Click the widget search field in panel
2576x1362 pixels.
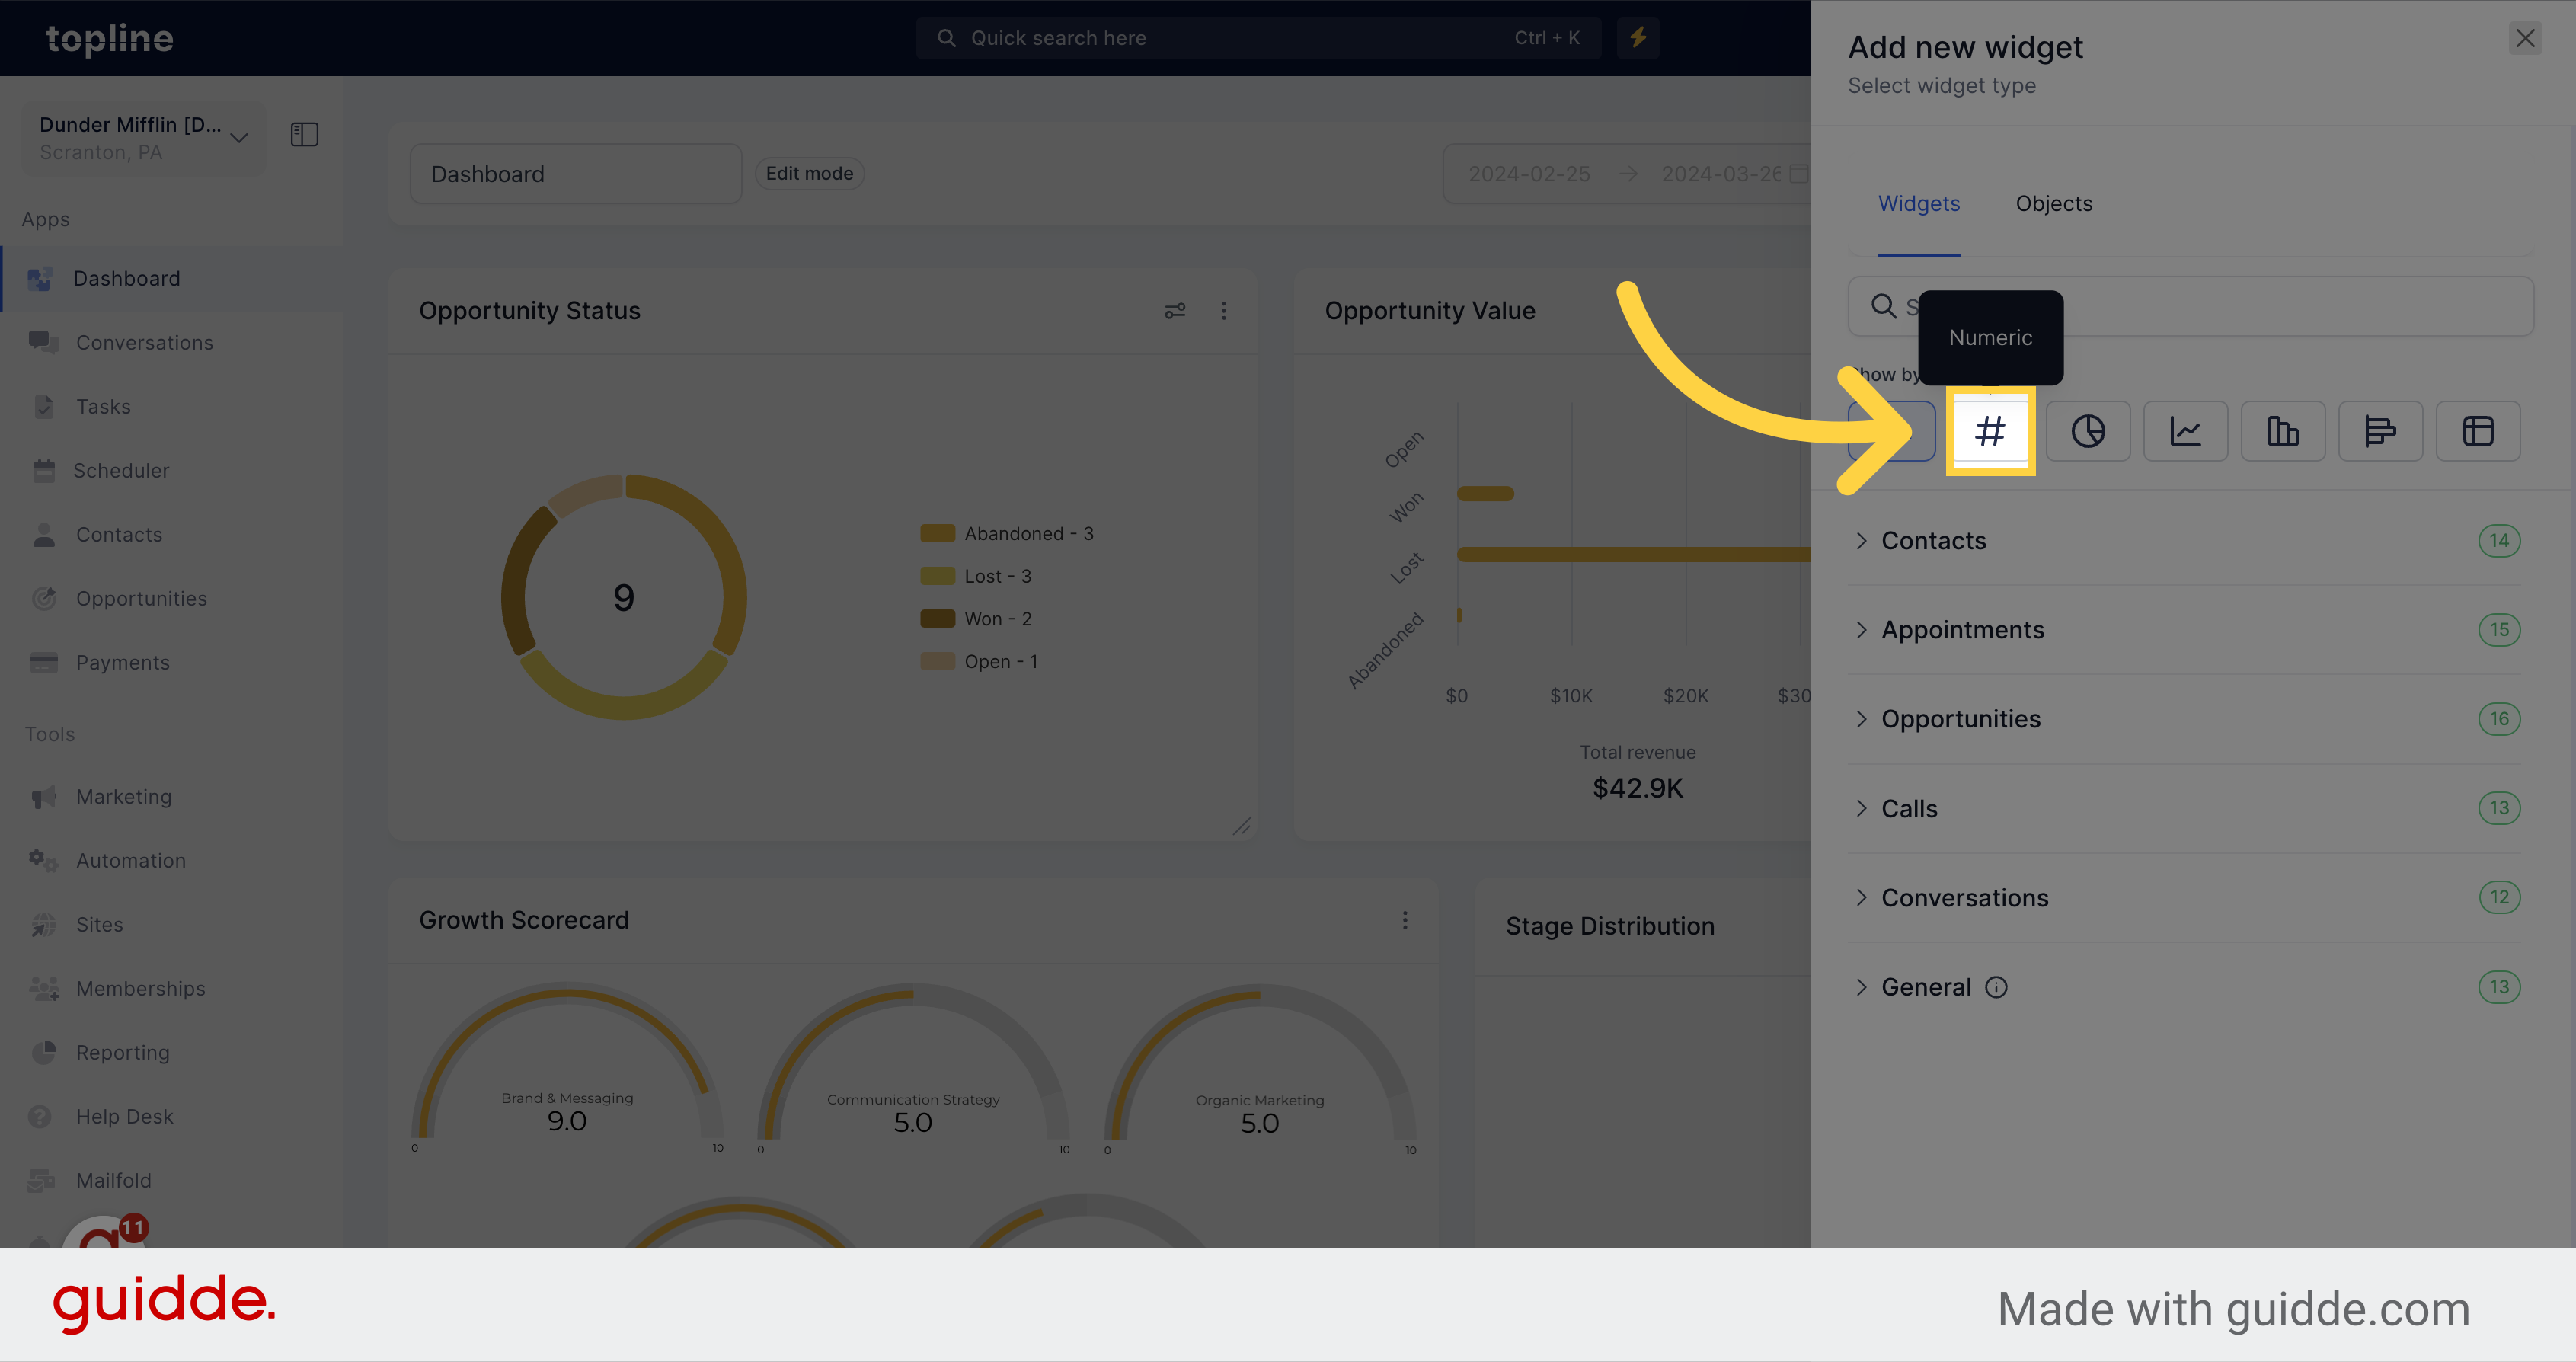tap(2190, 306)
